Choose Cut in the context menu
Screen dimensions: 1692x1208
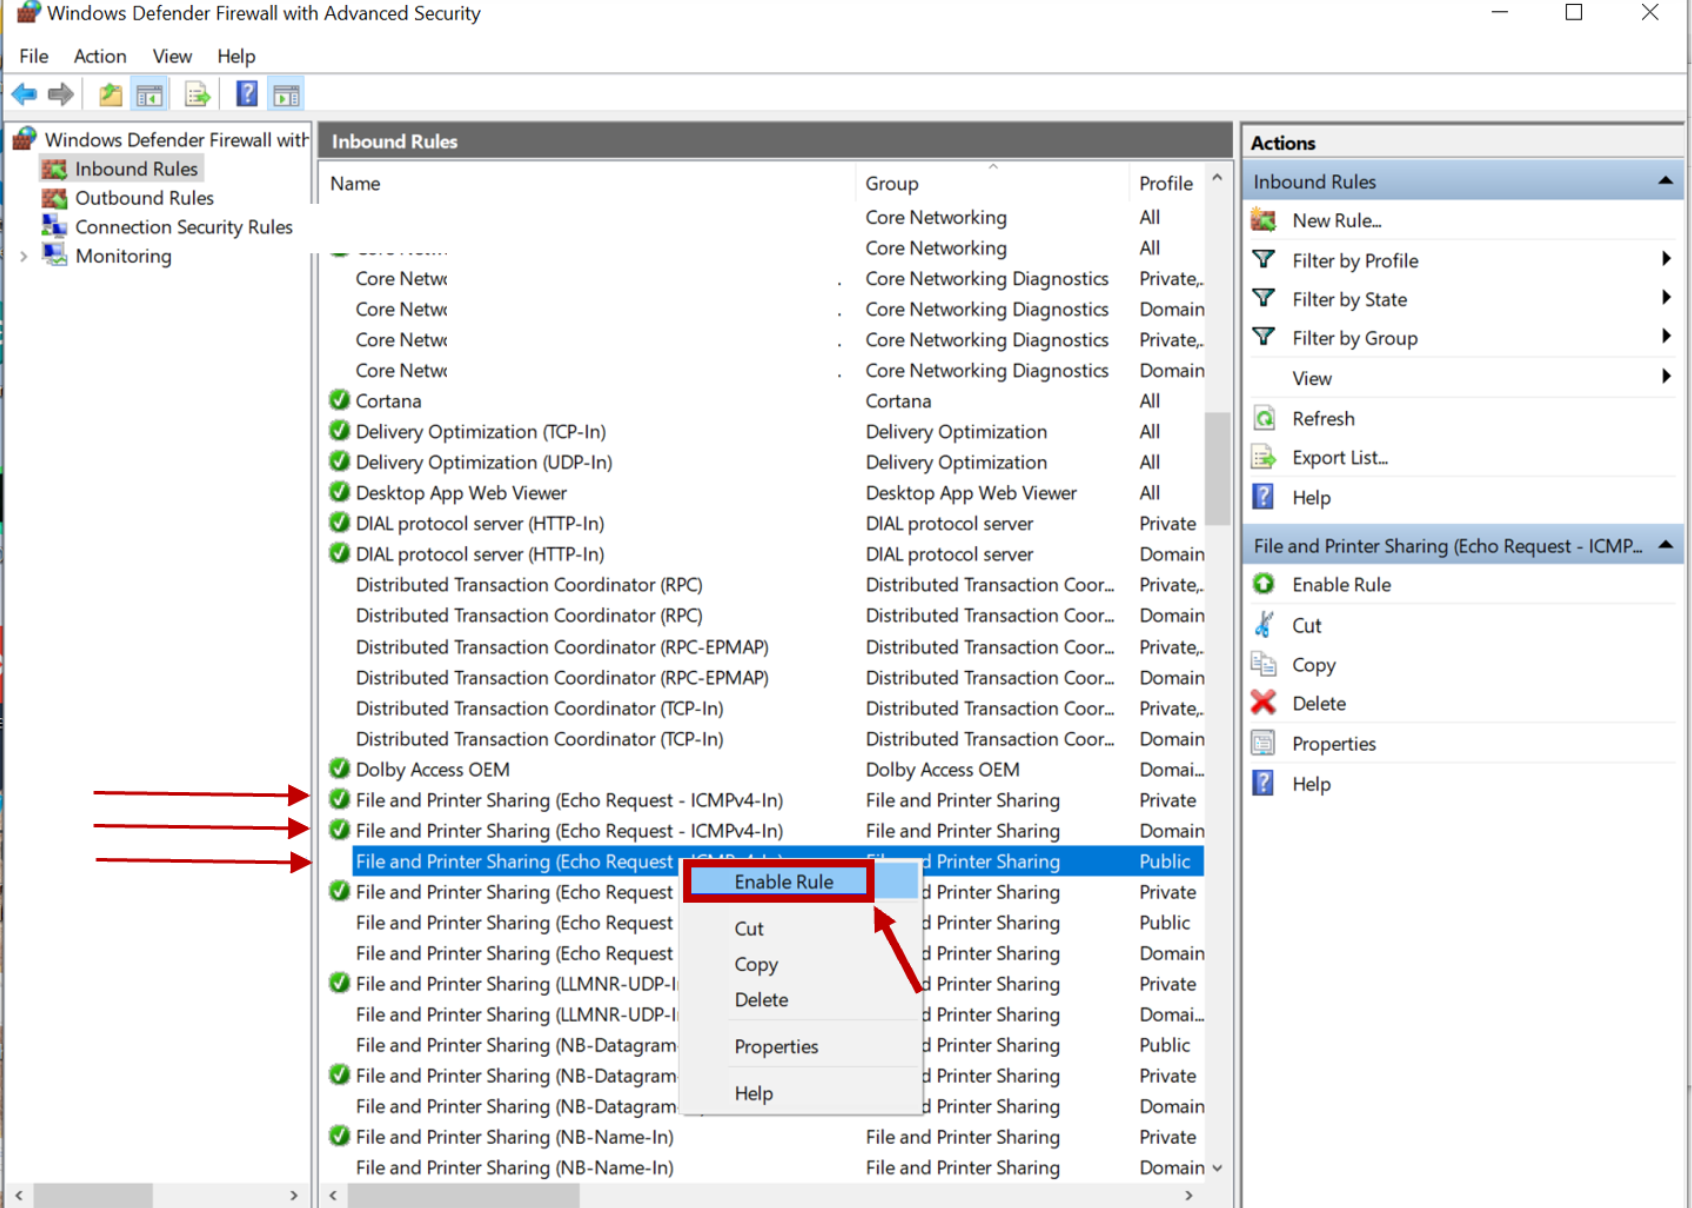tap(749, 928)
